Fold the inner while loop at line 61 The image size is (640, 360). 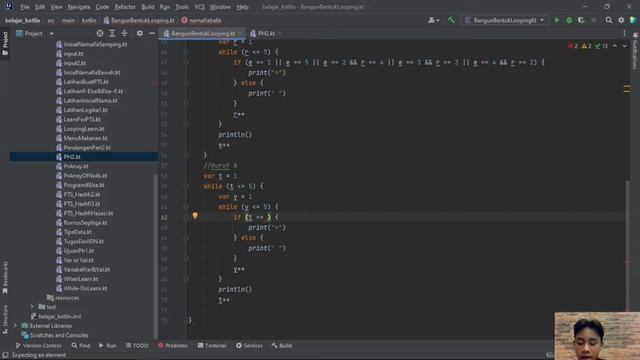pos(186,207)
